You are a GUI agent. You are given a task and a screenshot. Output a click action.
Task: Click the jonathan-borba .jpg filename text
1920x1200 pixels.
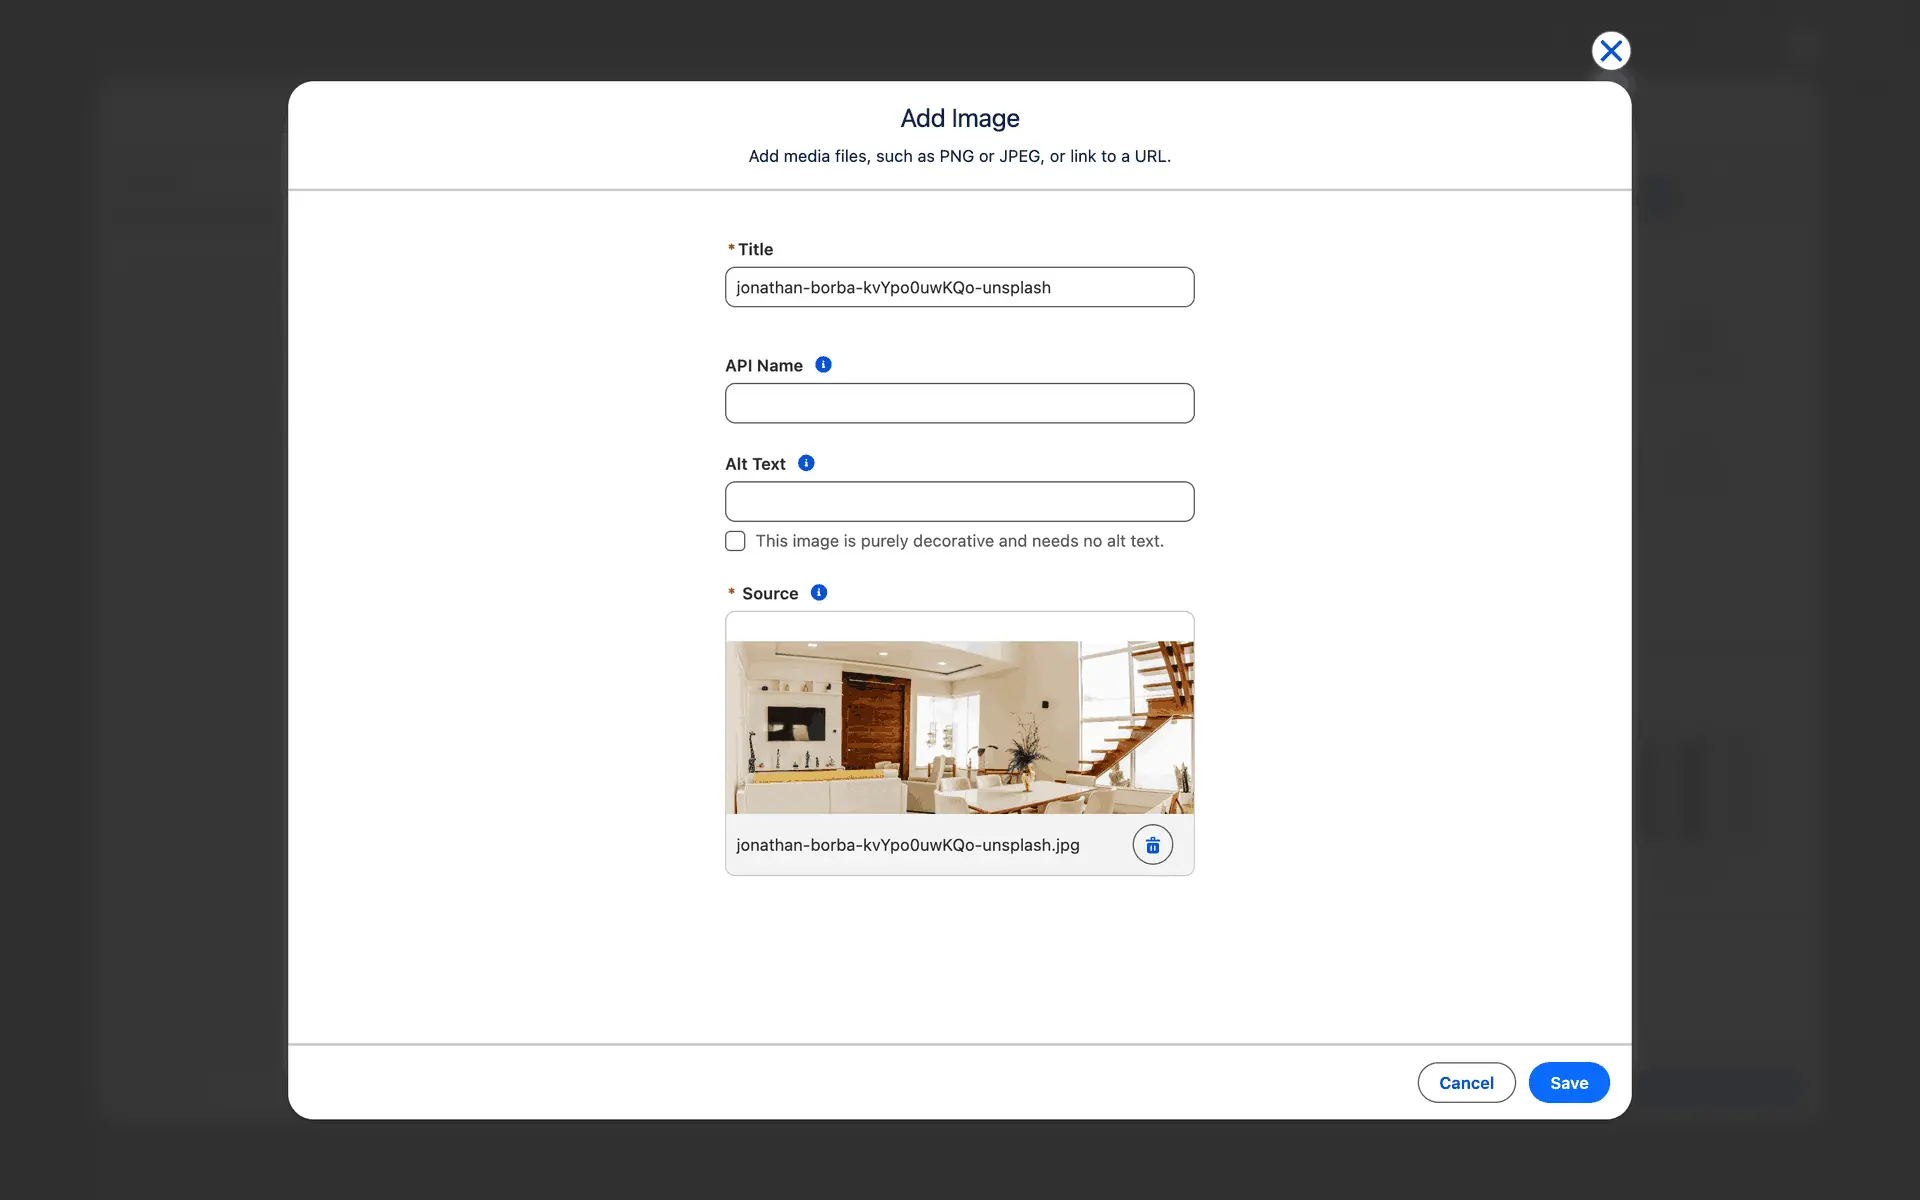(907, 845)
